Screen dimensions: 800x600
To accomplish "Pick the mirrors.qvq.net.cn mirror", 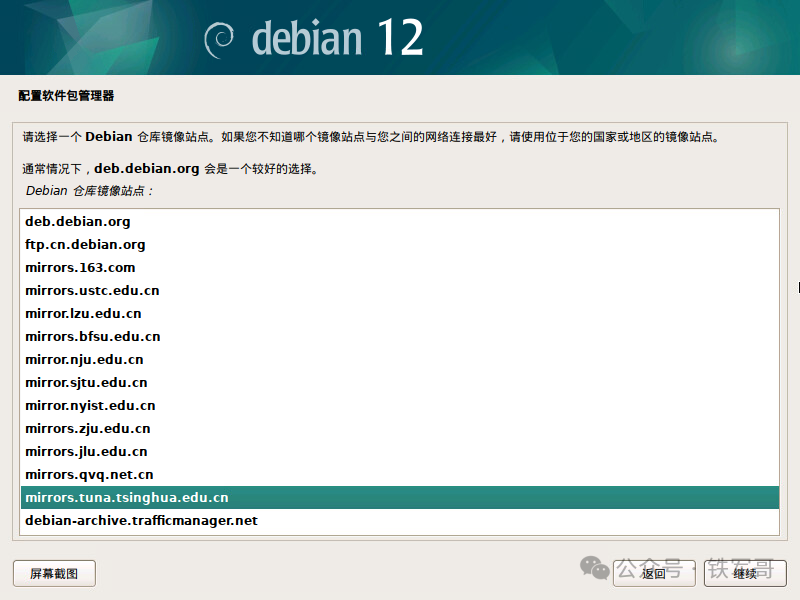I will [400, 474].
